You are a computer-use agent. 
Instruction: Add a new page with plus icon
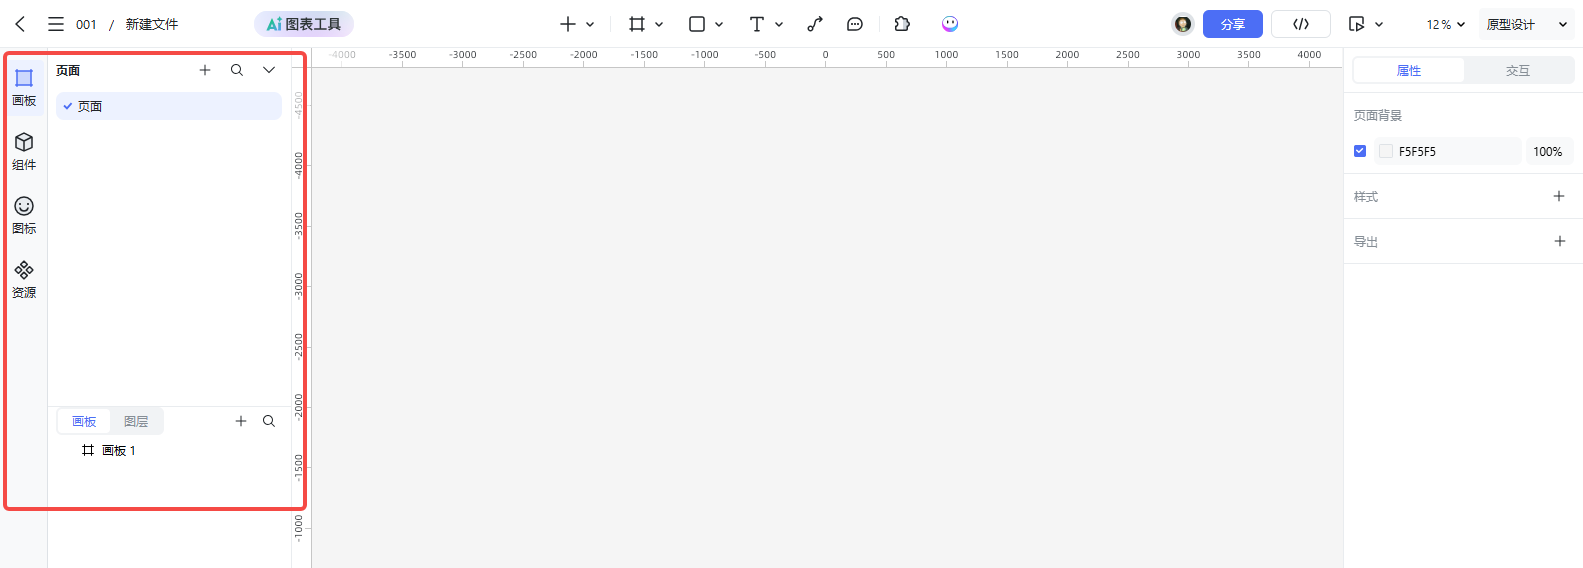205,70
